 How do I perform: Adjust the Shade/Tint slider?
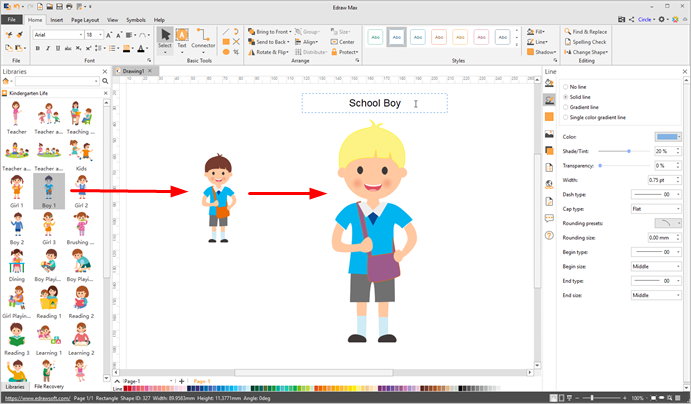tap(628, 151)
